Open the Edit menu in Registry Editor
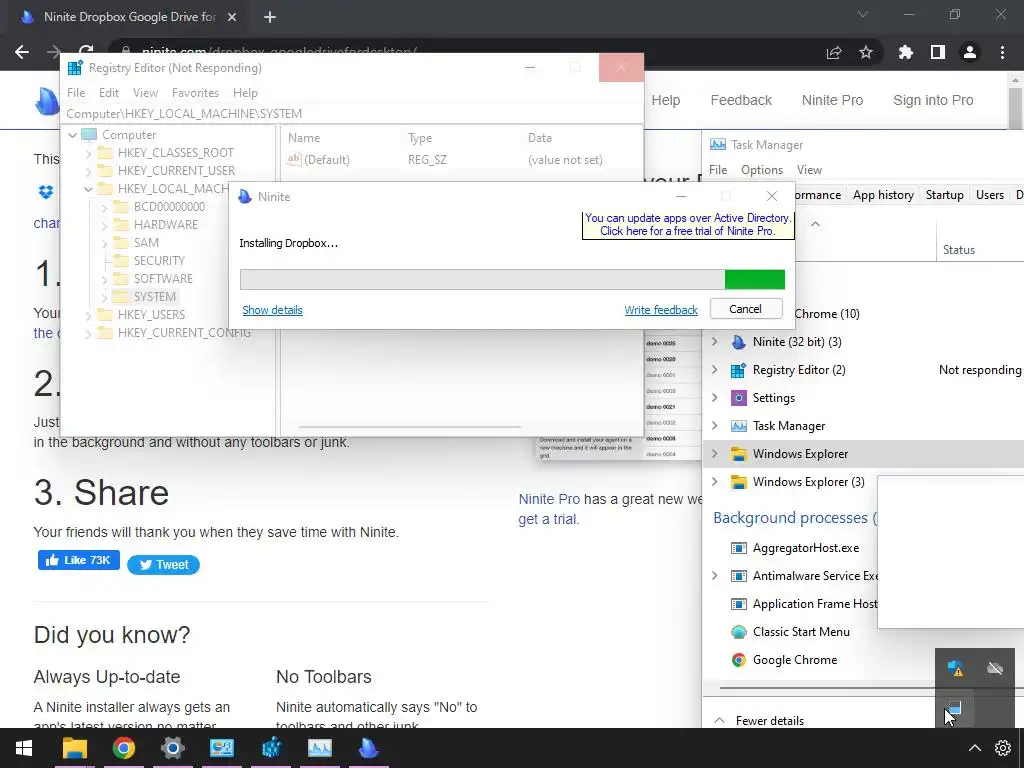1024x768 pixels. tap(108, 93)
